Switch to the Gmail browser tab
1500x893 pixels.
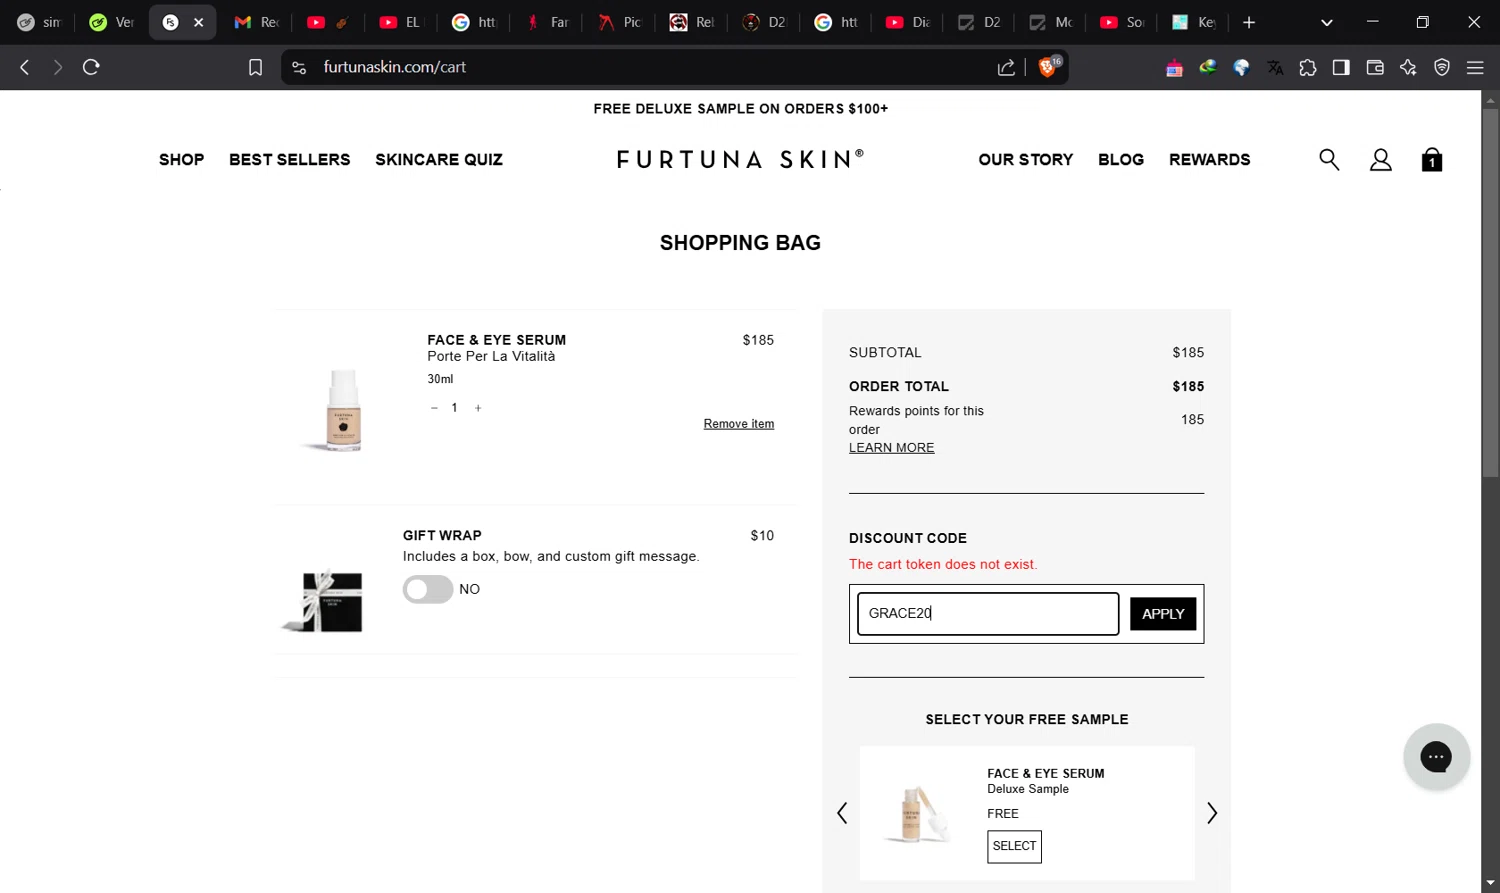coord(256,22)
